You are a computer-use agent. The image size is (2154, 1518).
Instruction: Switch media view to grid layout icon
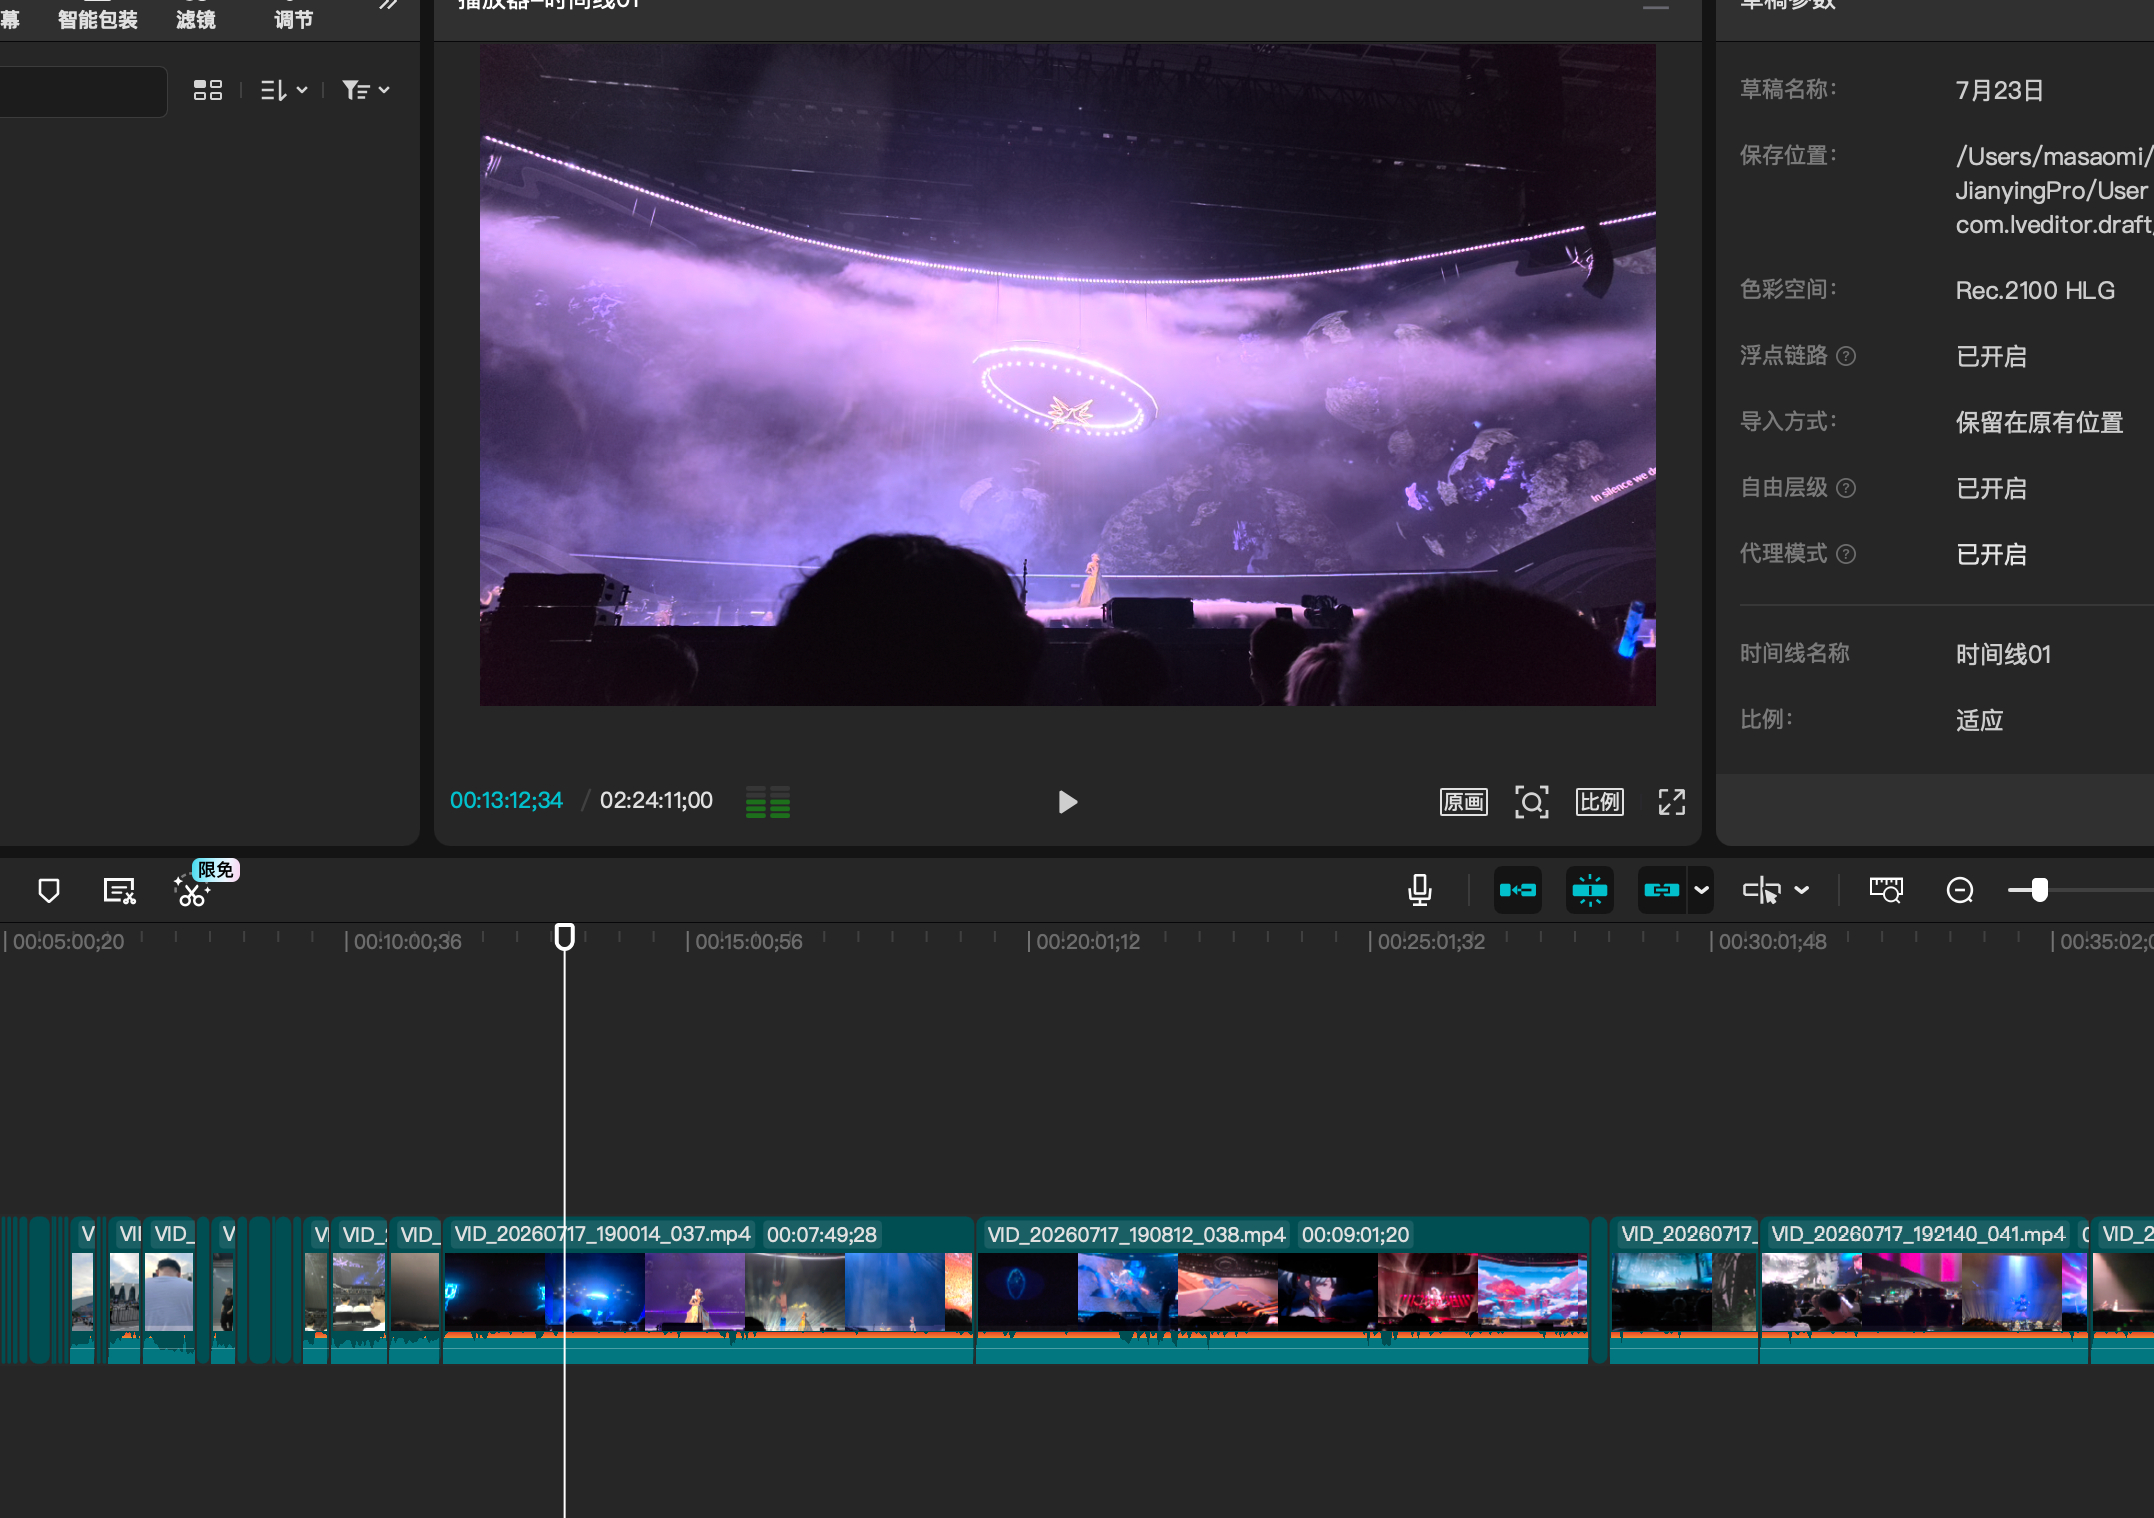207,90
